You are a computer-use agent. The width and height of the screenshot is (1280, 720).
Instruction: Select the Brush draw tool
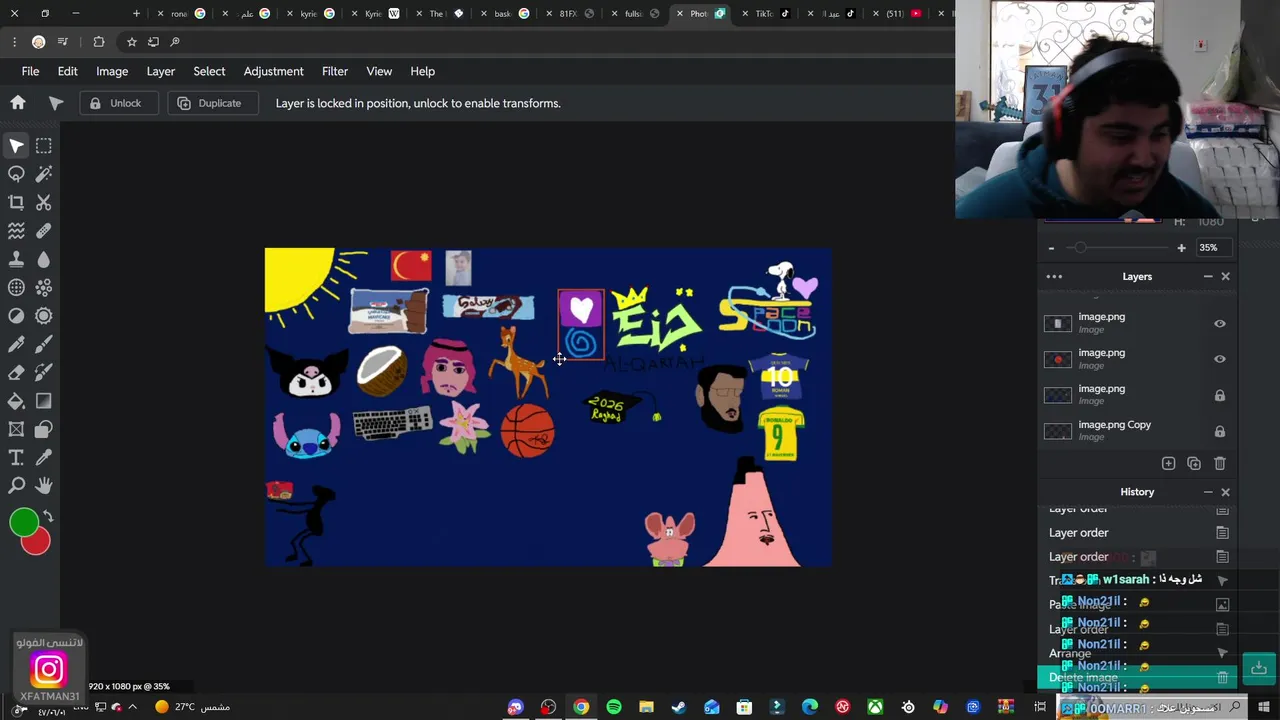point(44,344)
